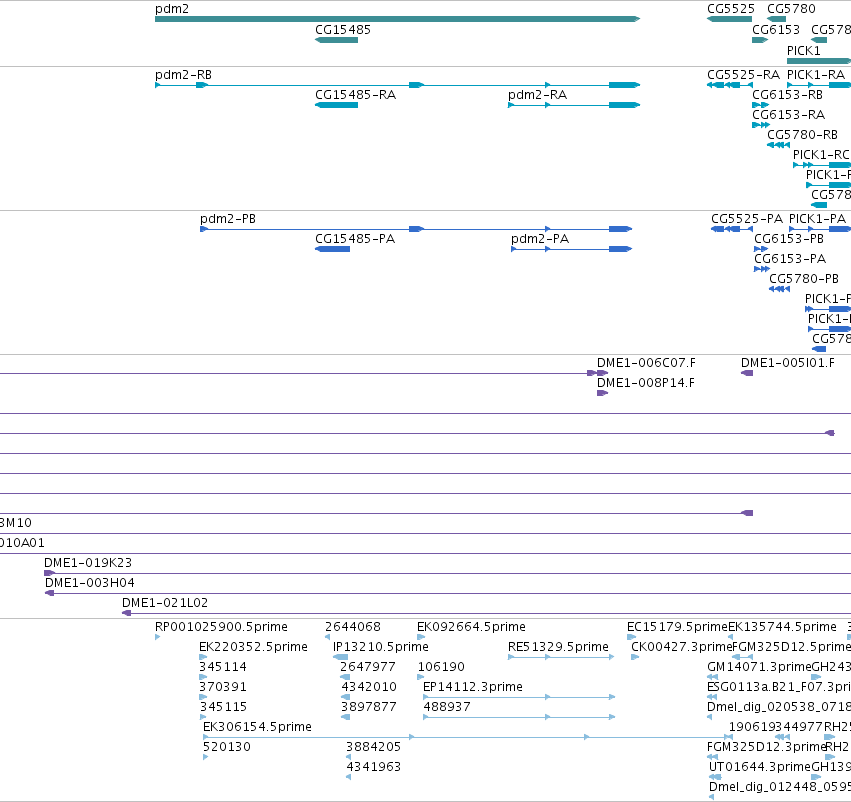The height and width of the screenshot is (802, 851).
Task: Select the pdm2 gene span bar
Action: click(397, 19)
